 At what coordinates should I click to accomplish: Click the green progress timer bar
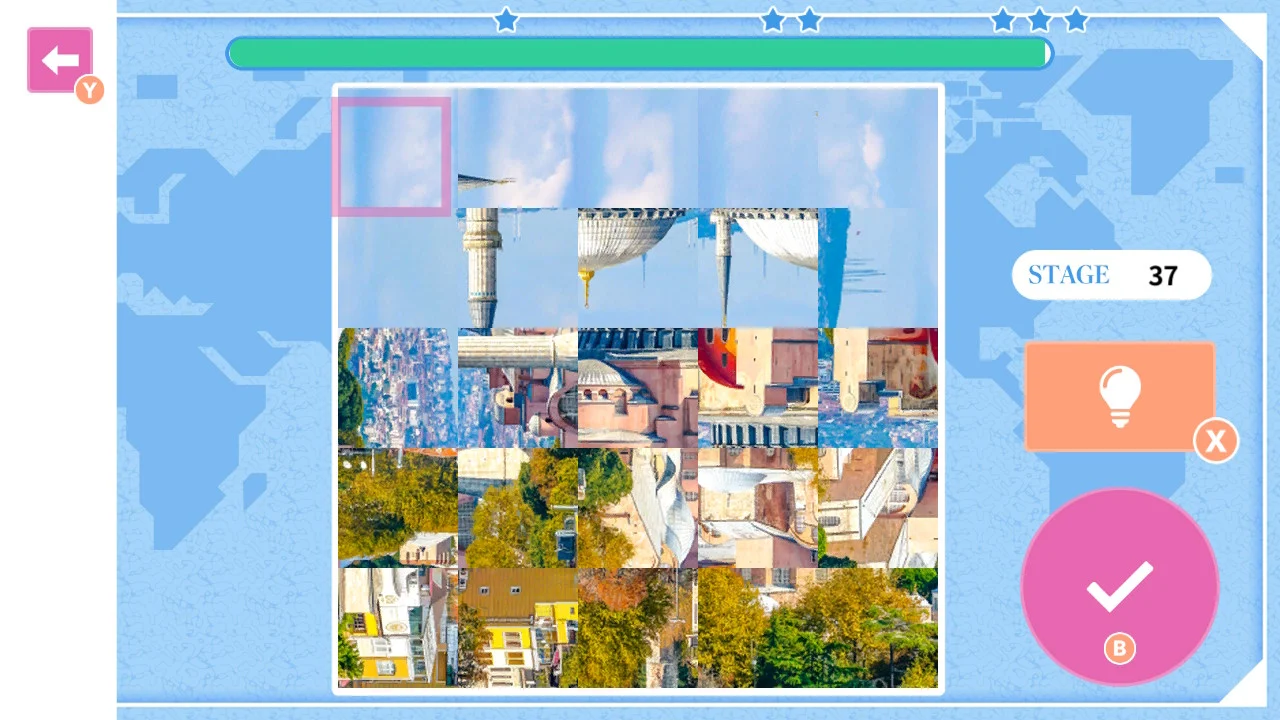click(x=639, y=53)
